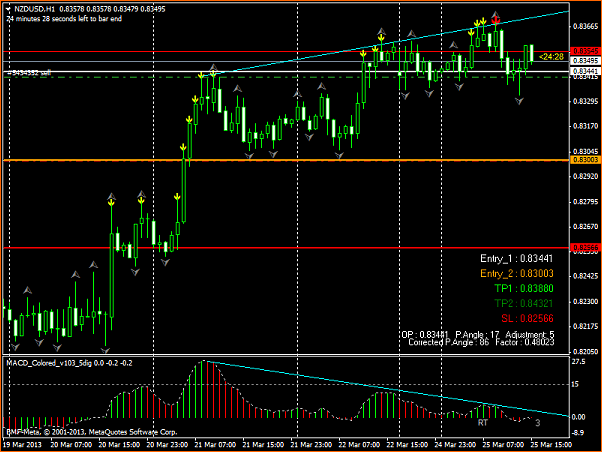Click the '24 minutes 28 seconds left to bar end' label

tap(64, 18)
